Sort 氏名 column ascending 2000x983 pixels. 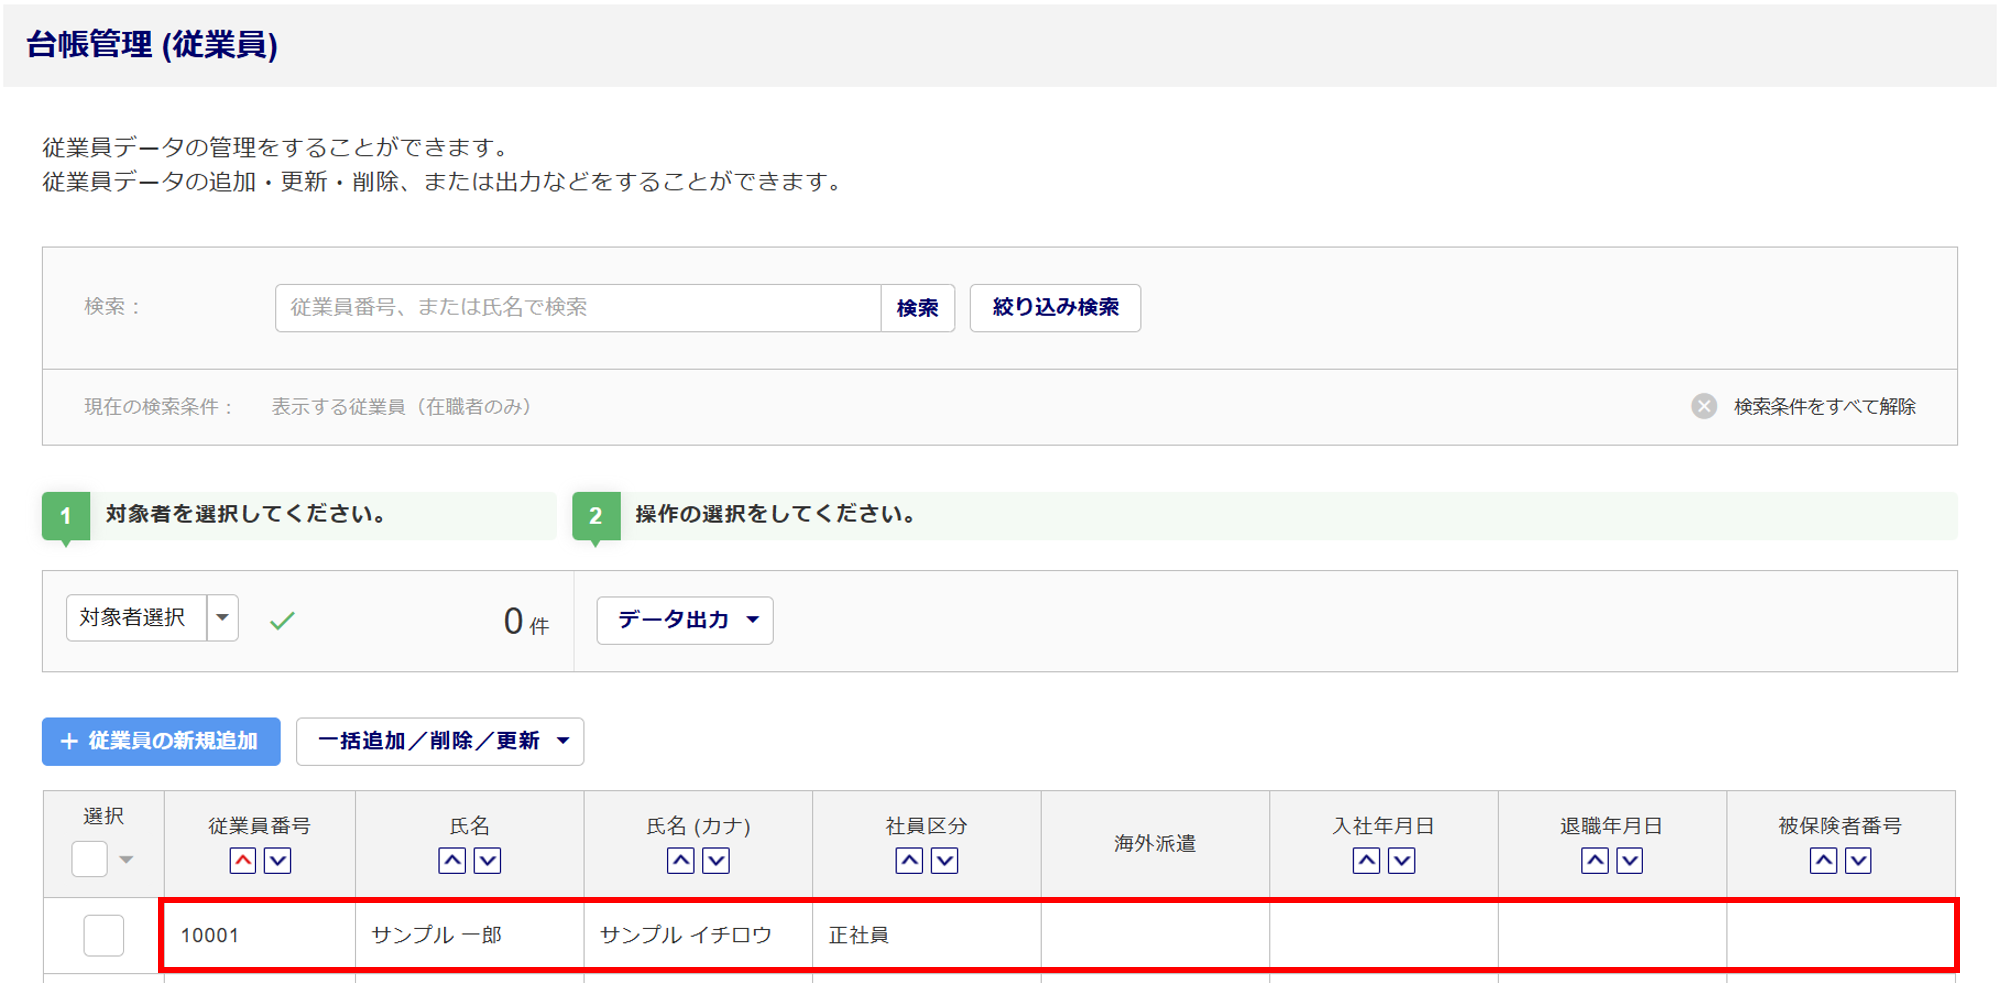452,860
